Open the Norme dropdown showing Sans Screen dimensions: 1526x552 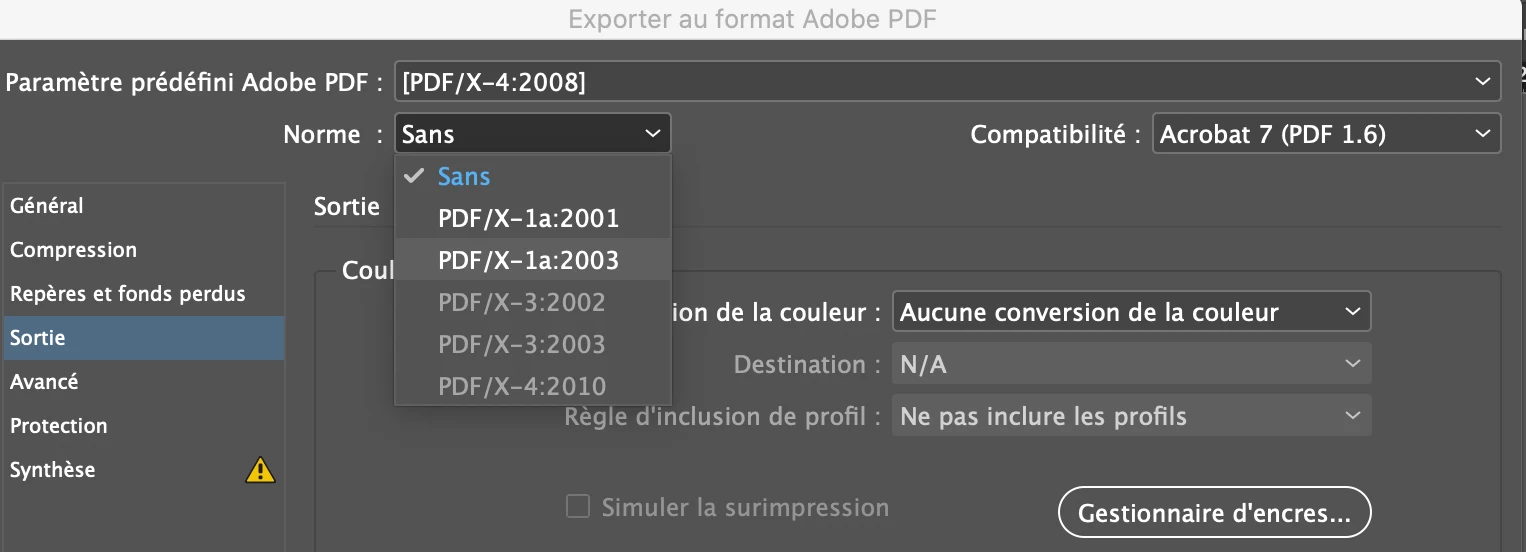pyautogui.click(x=533, y=134)
